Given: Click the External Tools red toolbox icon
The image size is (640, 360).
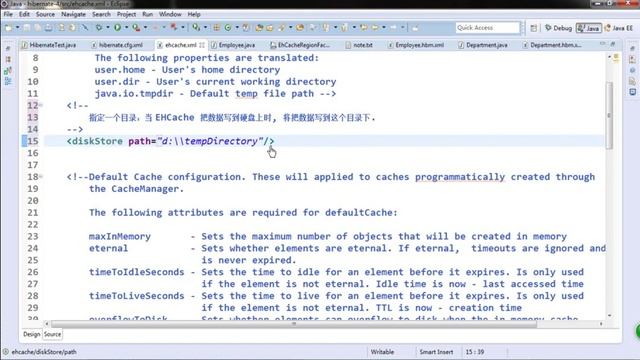Looking at the screenshot, I should point(174,28).
